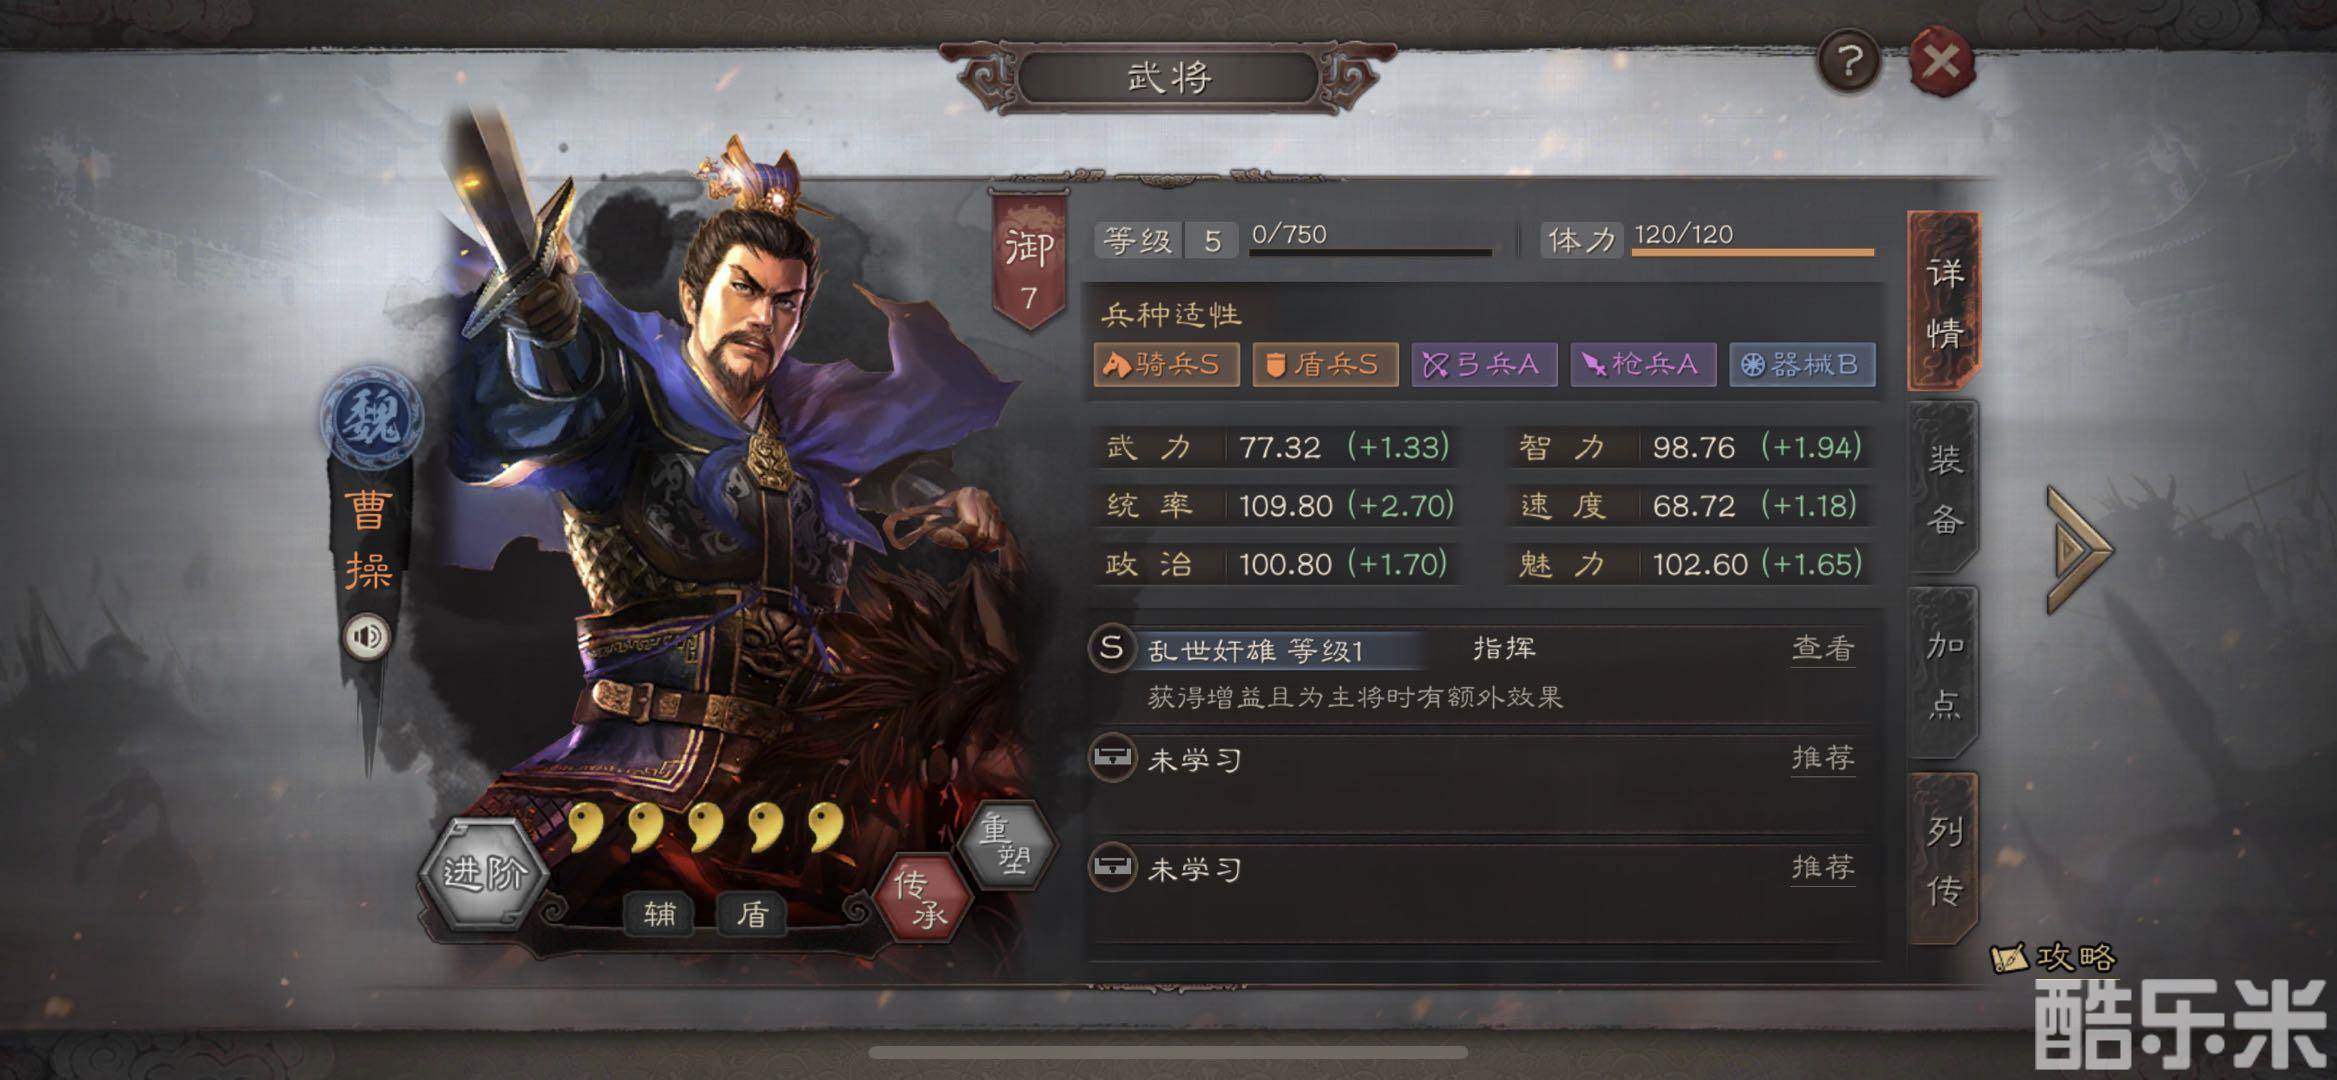Open the question mark help icon
Image resolution: width=2337 pixels, height=1080 pixels.
click(x=1848, y=63)
